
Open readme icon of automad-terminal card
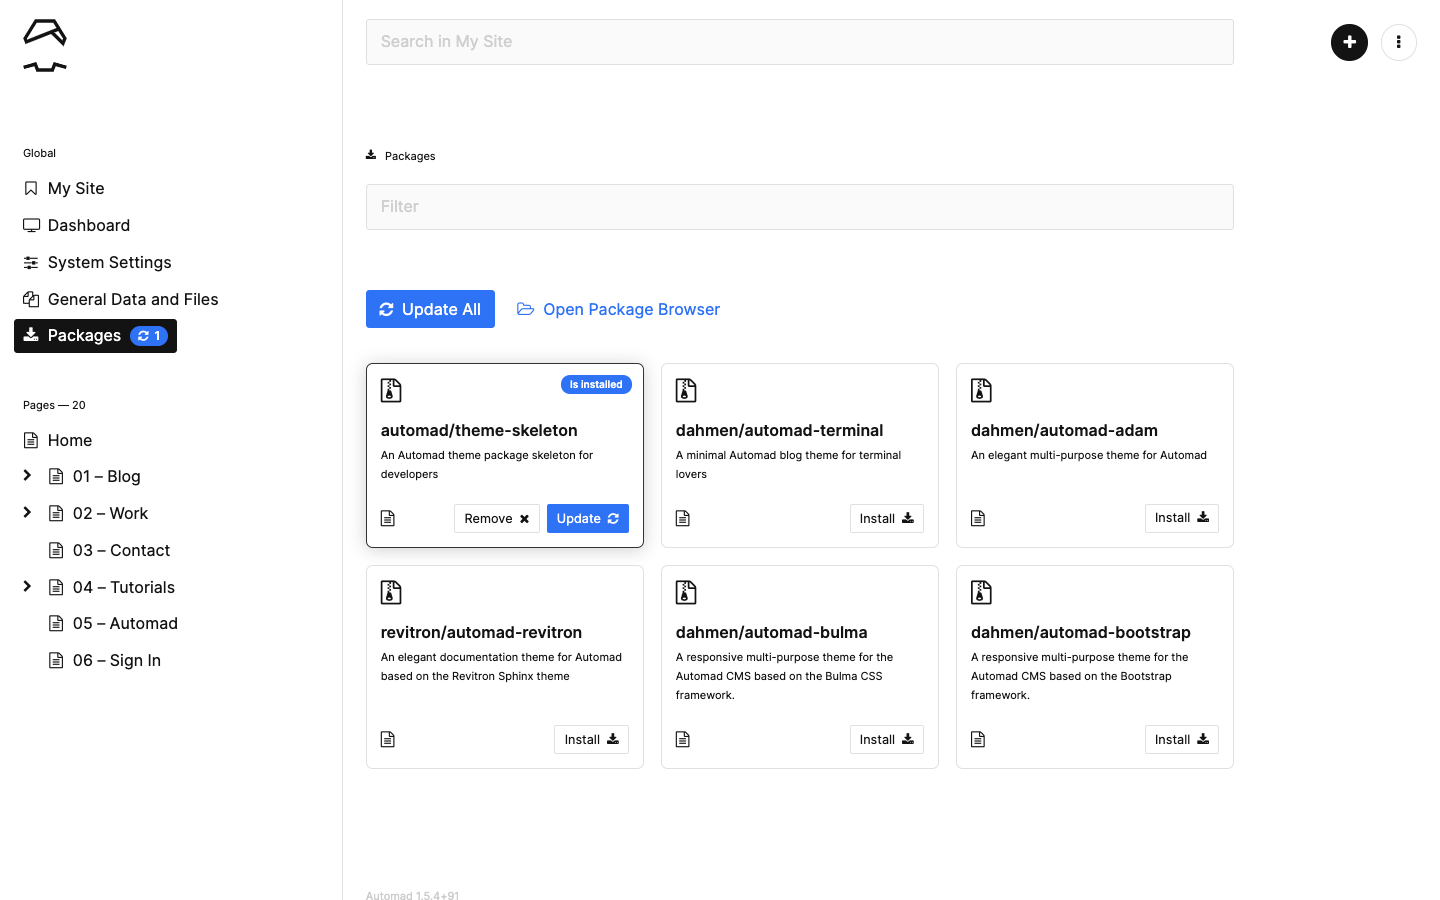point(683,518)
